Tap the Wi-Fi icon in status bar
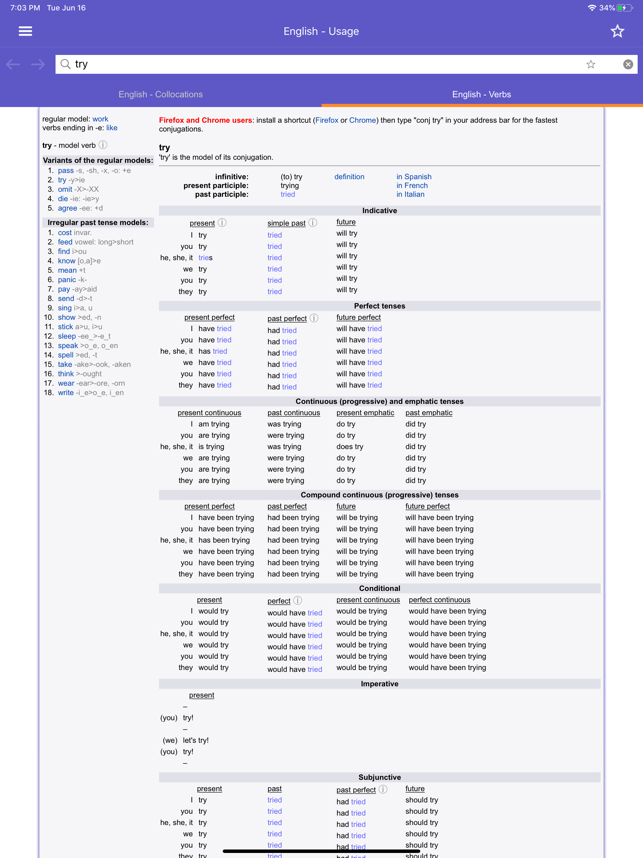Screen dimensions: 643x858 click(592, 8)
